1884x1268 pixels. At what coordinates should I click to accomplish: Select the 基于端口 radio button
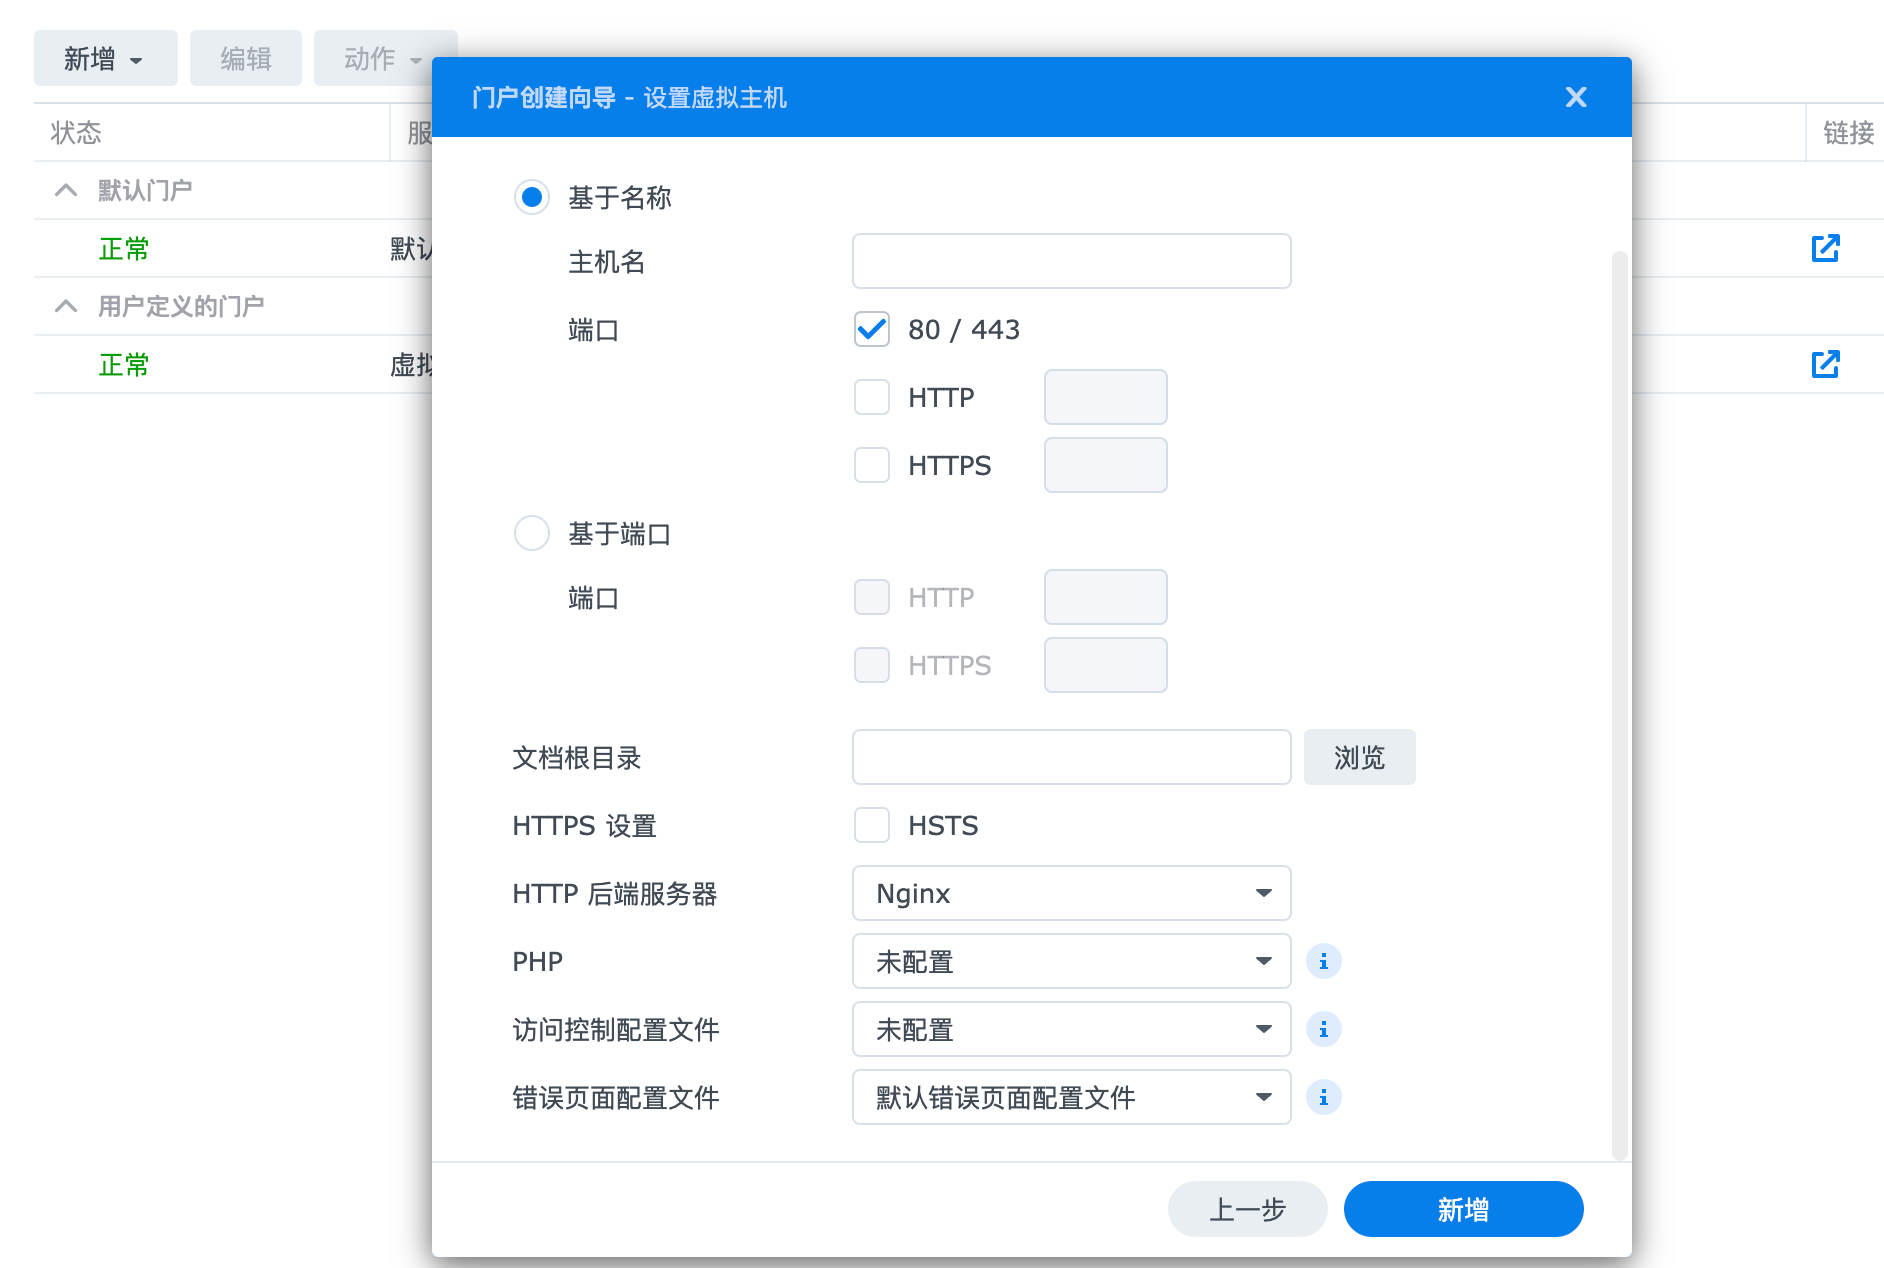coord(532,533)
